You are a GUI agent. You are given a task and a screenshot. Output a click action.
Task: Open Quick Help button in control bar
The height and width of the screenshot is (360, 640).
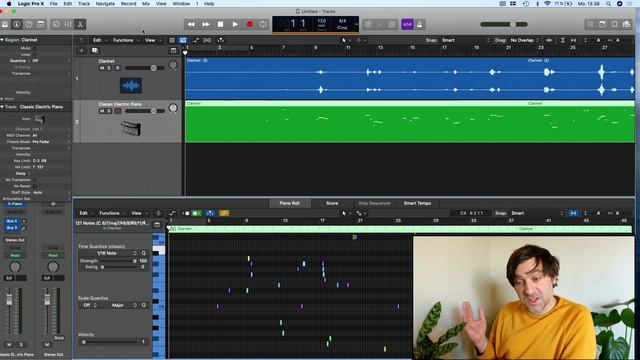(29, 24)
